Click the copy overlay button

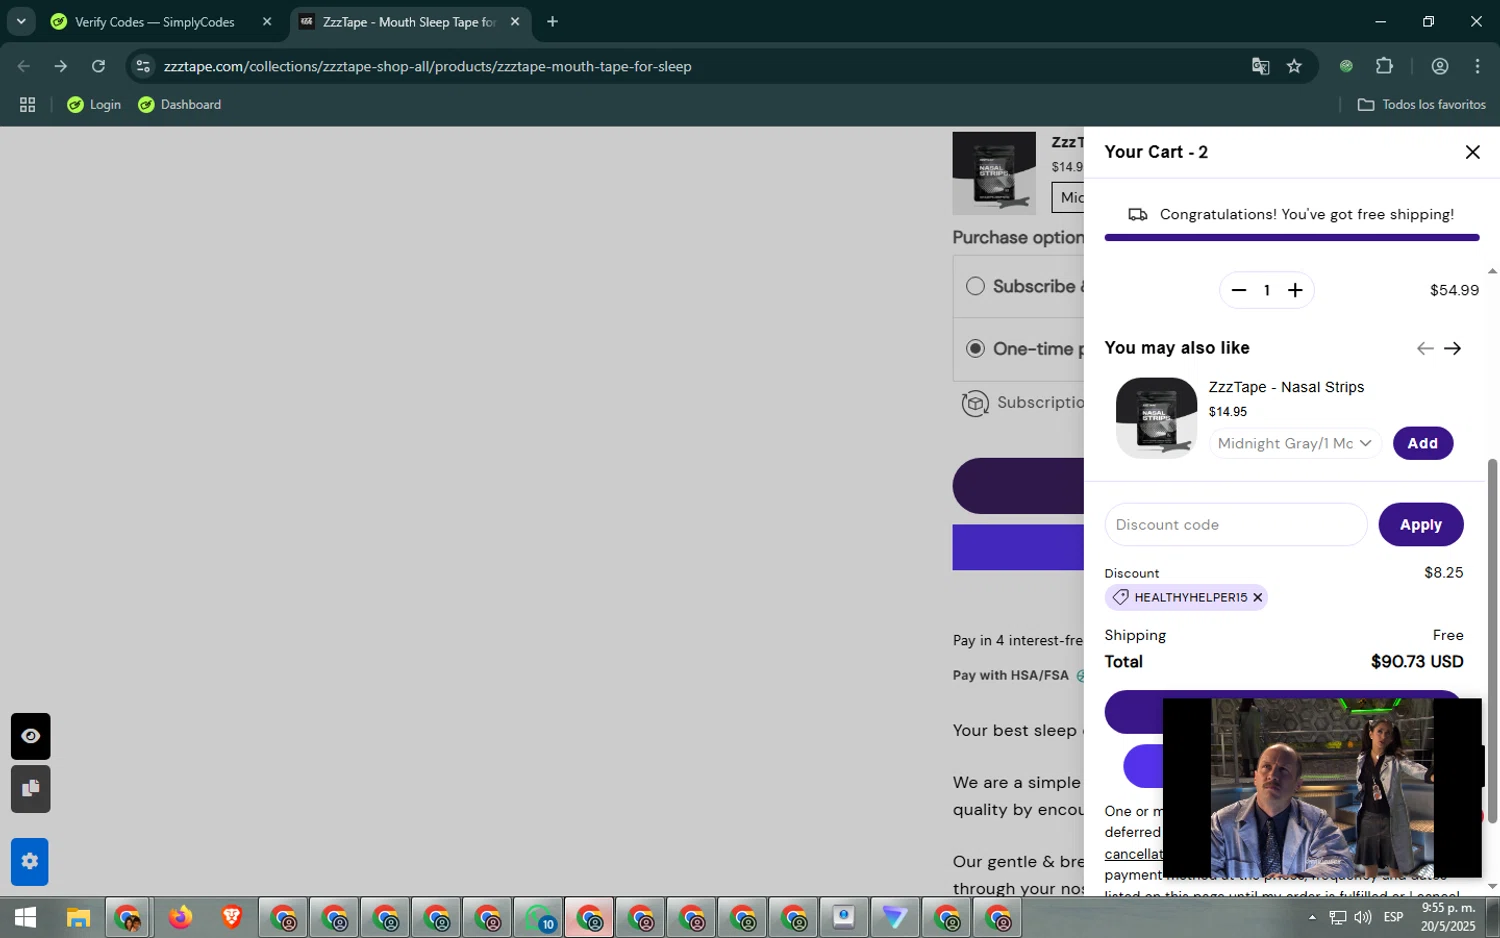30,789
